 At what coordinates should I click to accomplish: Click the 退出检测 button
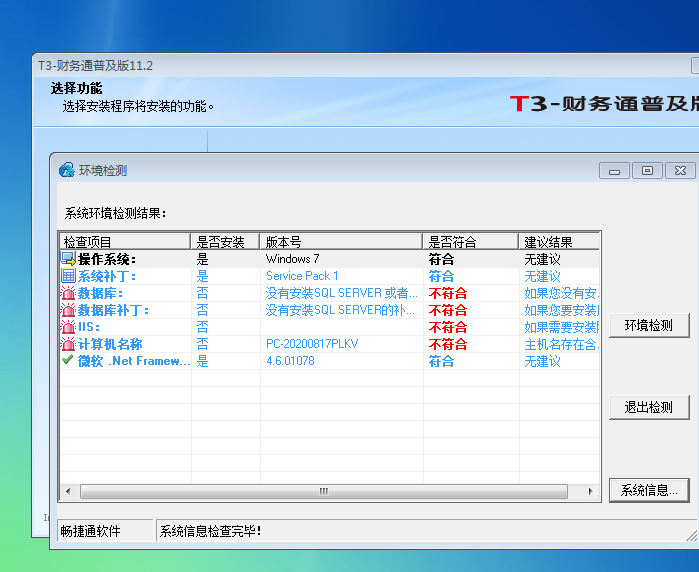649,407
